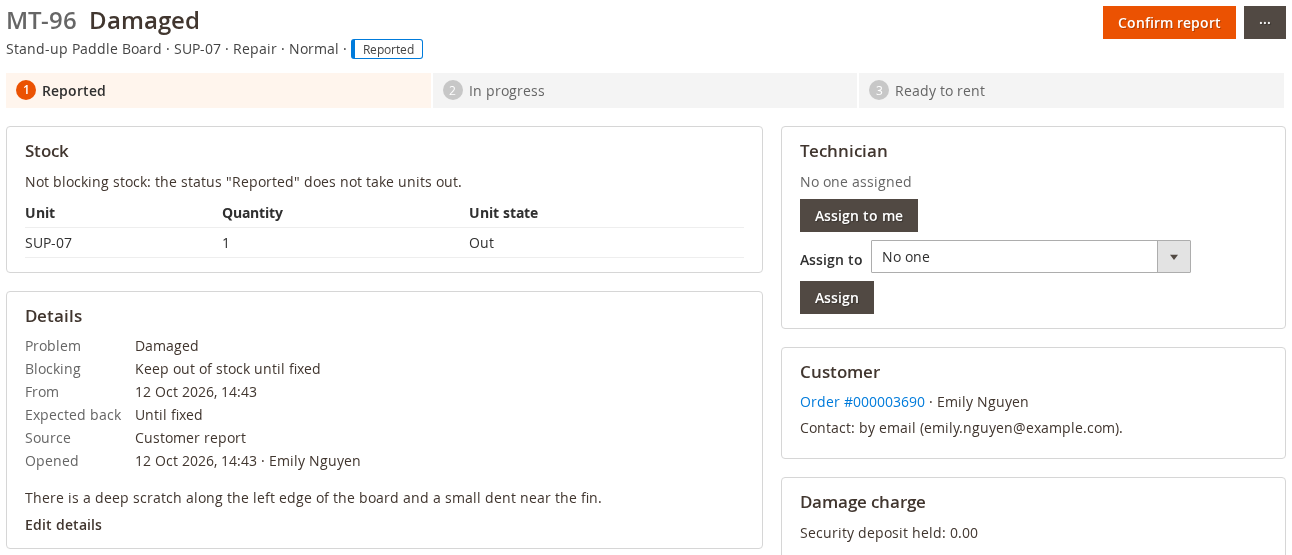Viewport: 1292px width, 555px height.
Task: Click the Assign button
Action: tap(836, 297)
